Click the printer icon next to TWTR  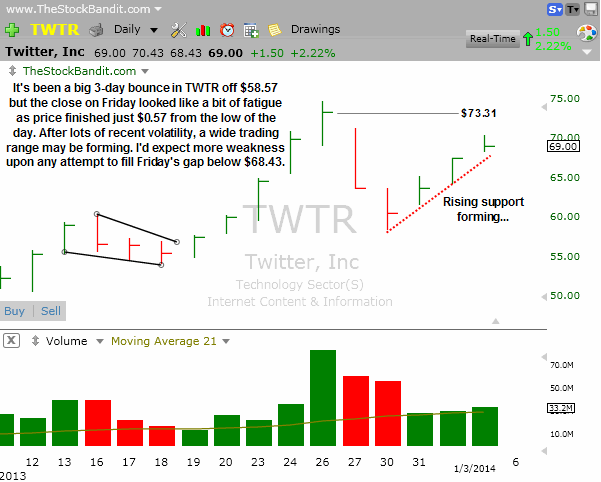coord(96,30)
